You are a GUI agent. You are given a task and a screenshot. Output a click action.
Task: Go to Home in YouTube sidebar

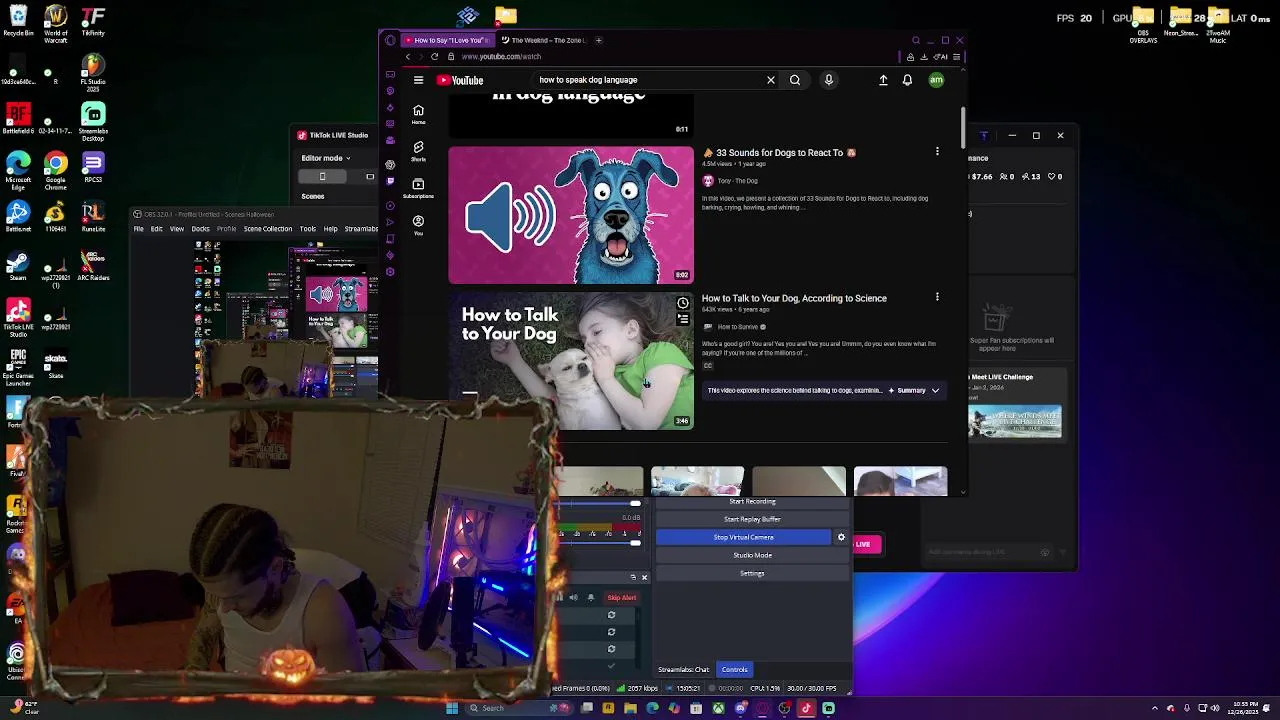tap(418, 114)
